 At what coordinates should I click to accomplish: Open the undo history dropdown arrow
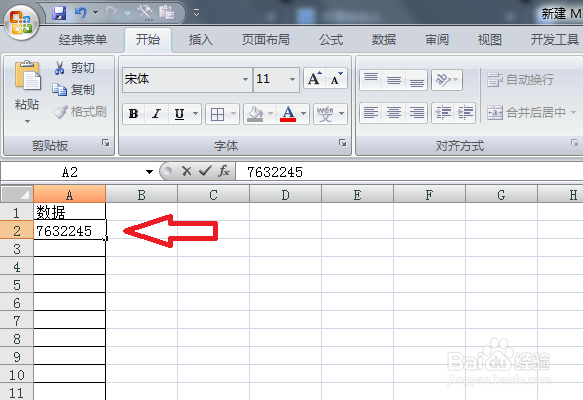tap(96, 13)
